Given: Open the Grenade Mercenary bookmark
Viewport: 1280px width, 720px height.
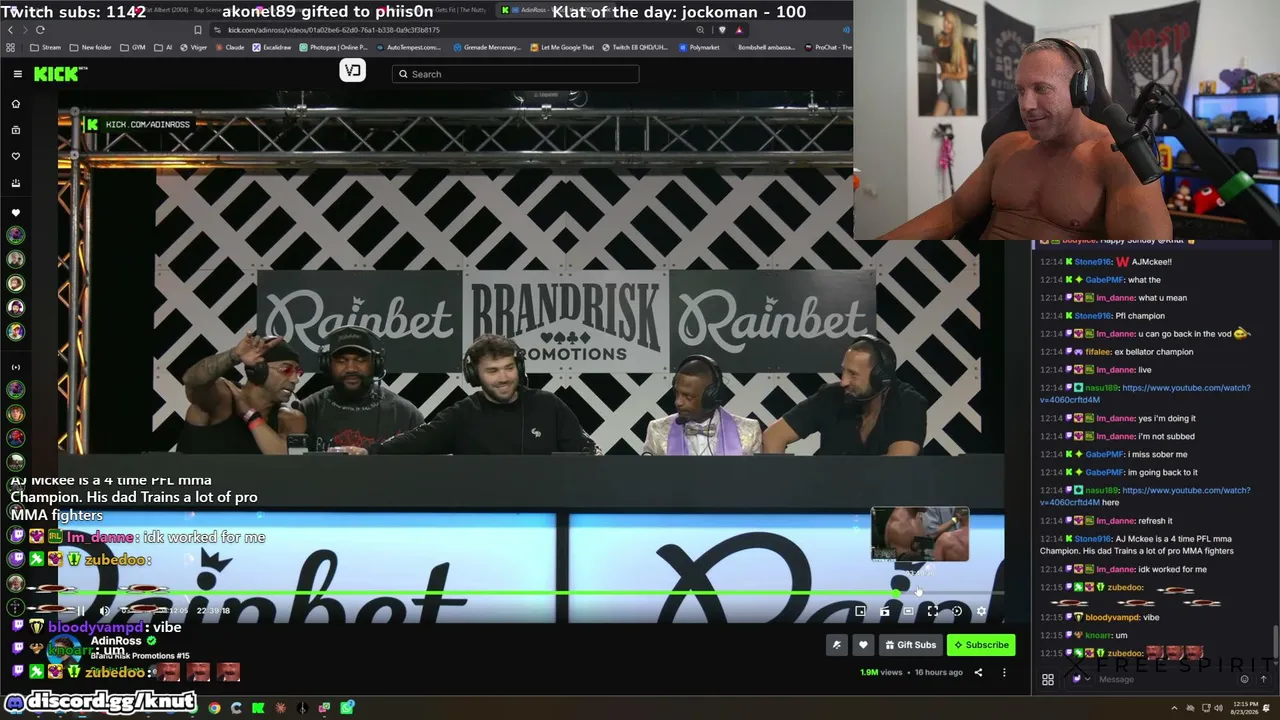Looking at the screenshot, I should pyautogui.click(x=487, y=47).
